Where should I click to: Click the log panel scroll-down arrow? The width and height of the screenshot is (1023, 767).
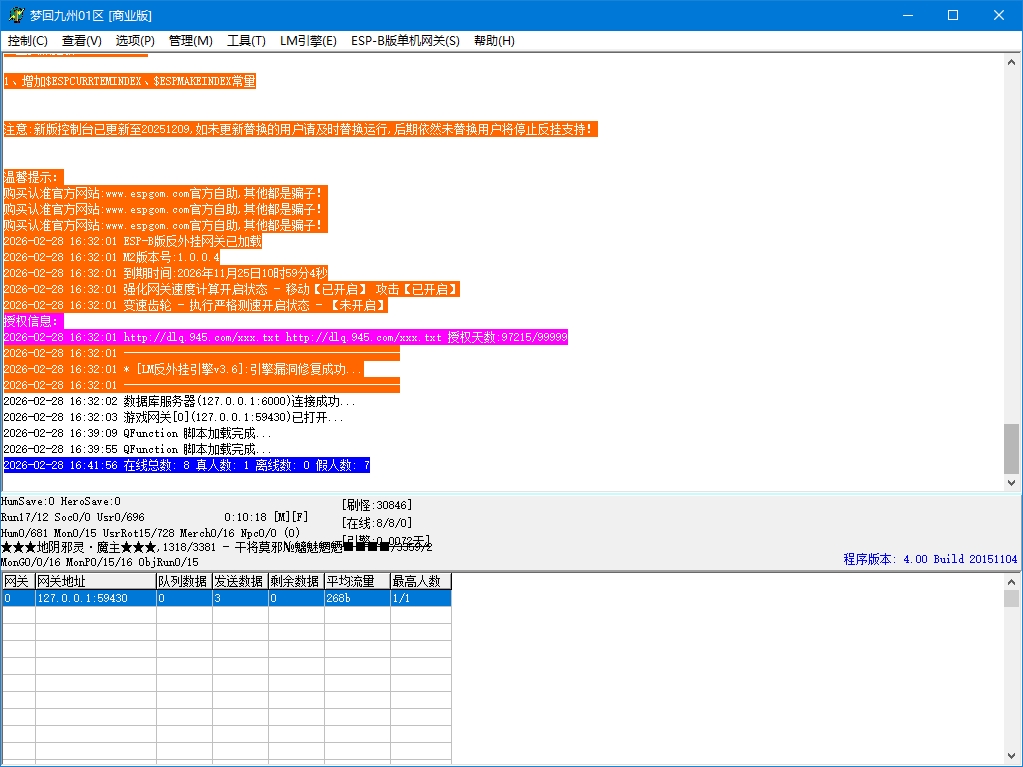click(x=1012, y=482)
